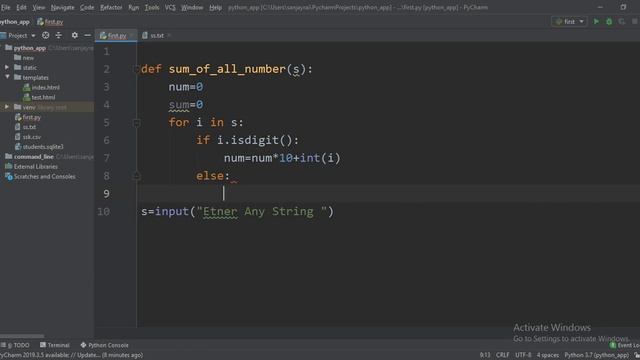
Task: Open project panel settings gear
Action: tap(75, 36)
